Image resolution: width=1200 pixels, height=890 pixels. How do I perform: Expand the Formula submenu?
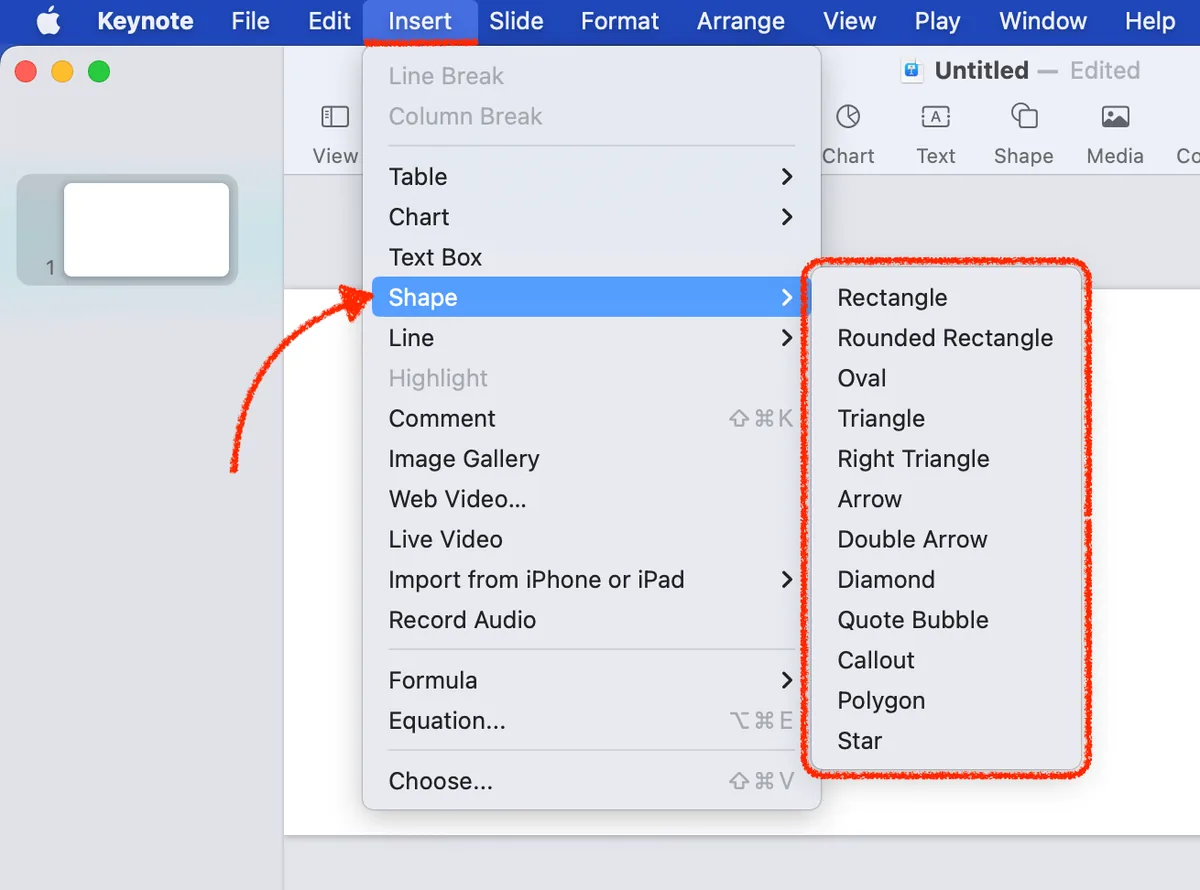tap(591, 680)
